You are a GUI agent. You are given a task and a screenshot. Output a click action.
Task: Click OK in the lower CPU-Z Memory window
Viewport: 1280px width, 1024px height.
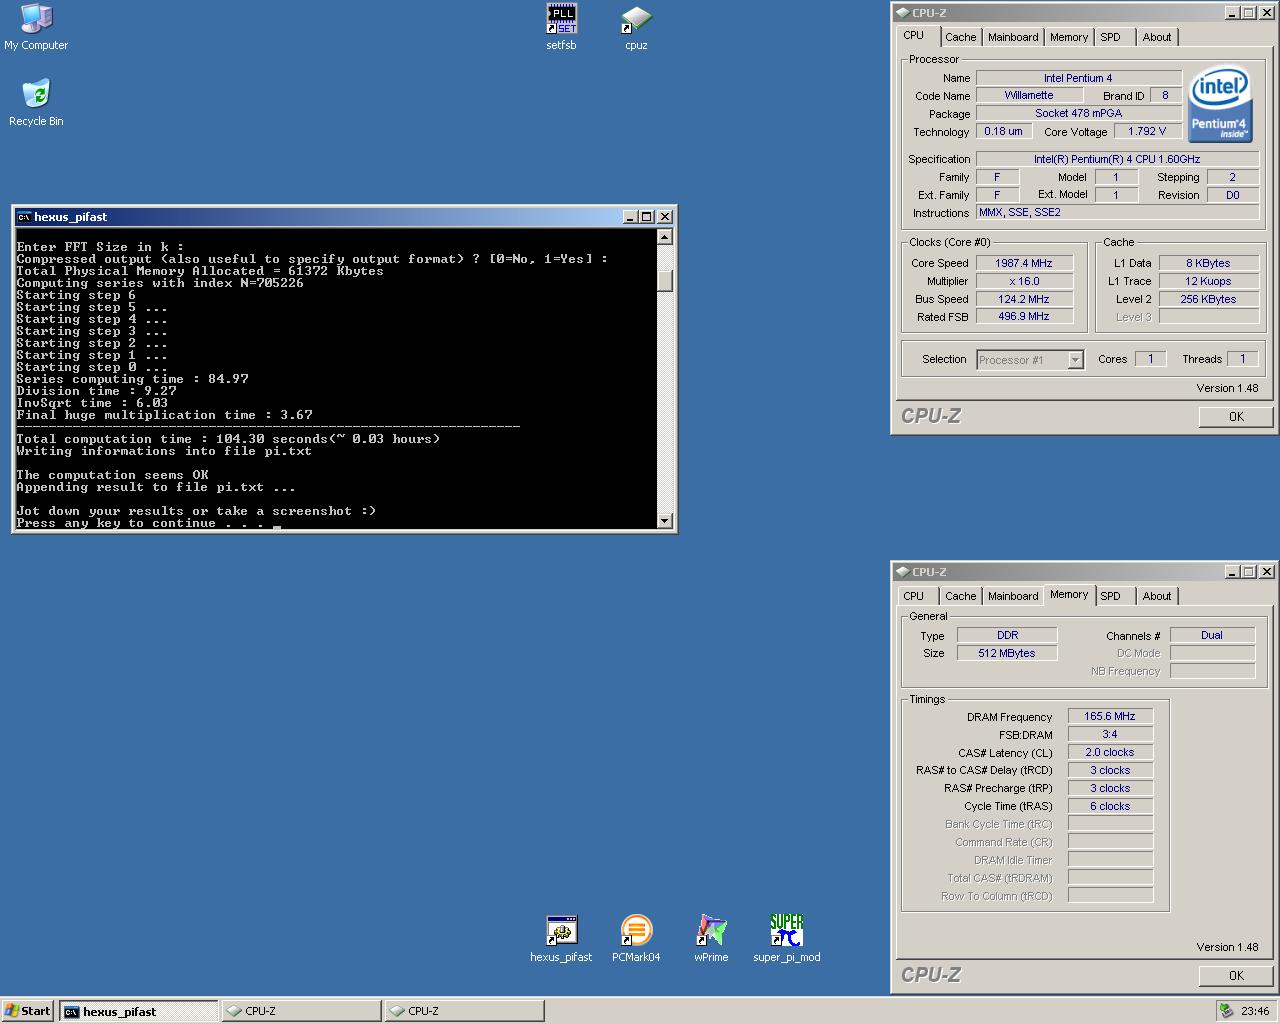(x=1236, y=976)
